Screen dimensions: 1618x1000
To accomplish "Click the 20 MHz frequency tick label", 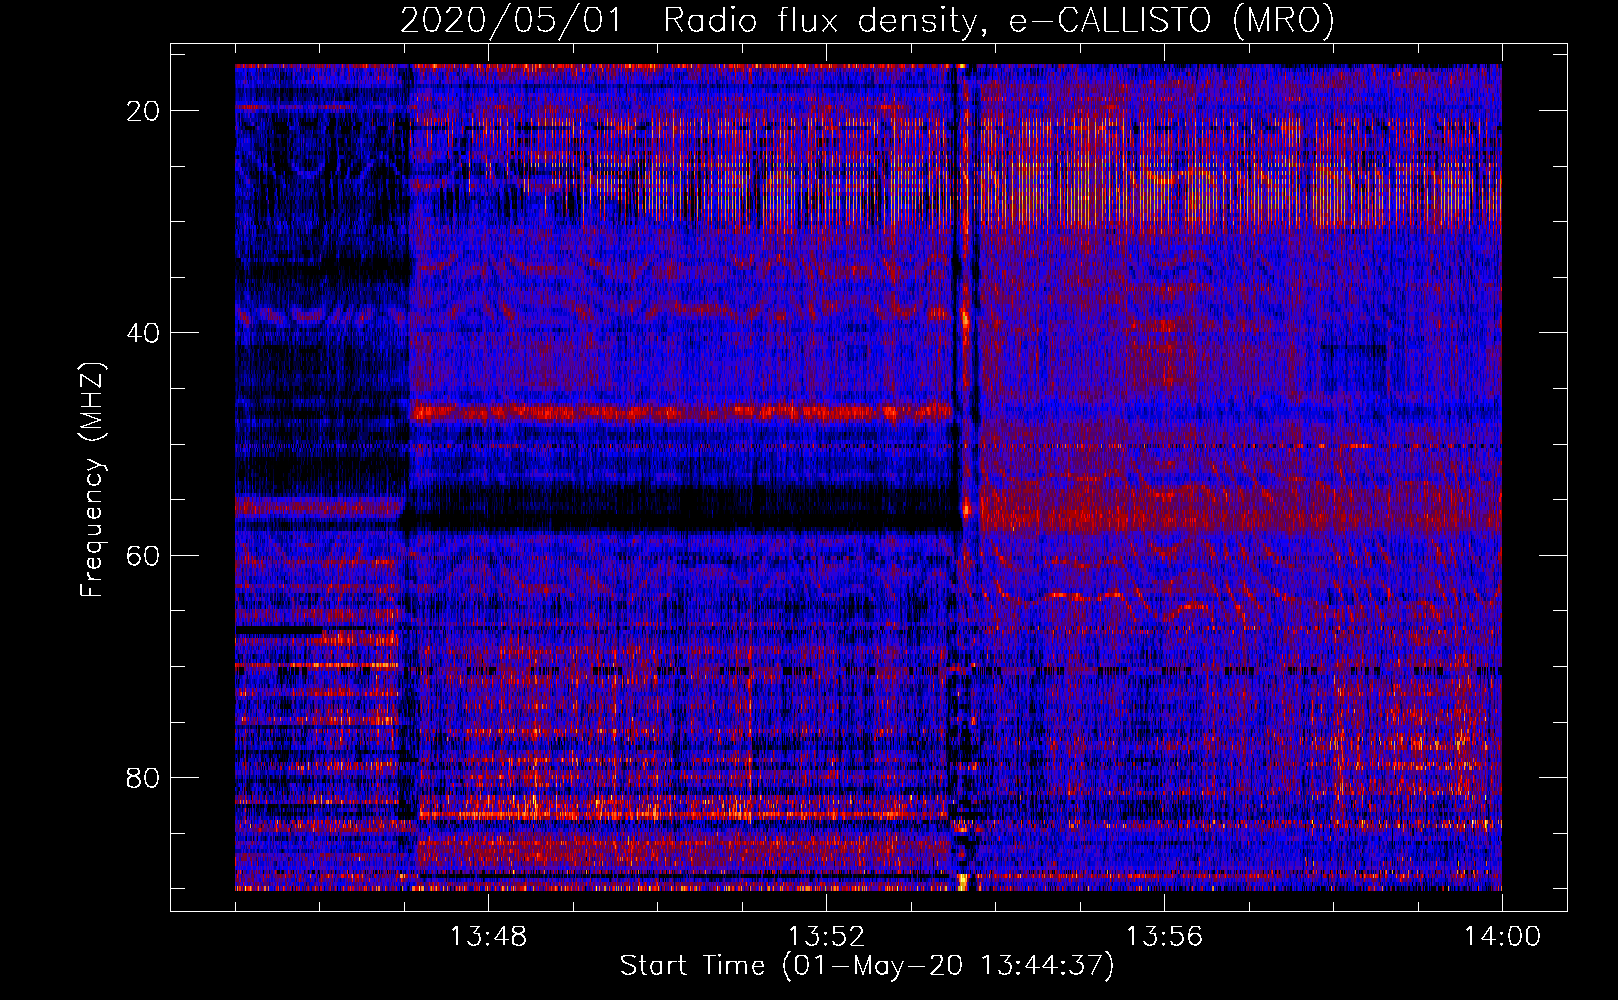I will 143,111.
